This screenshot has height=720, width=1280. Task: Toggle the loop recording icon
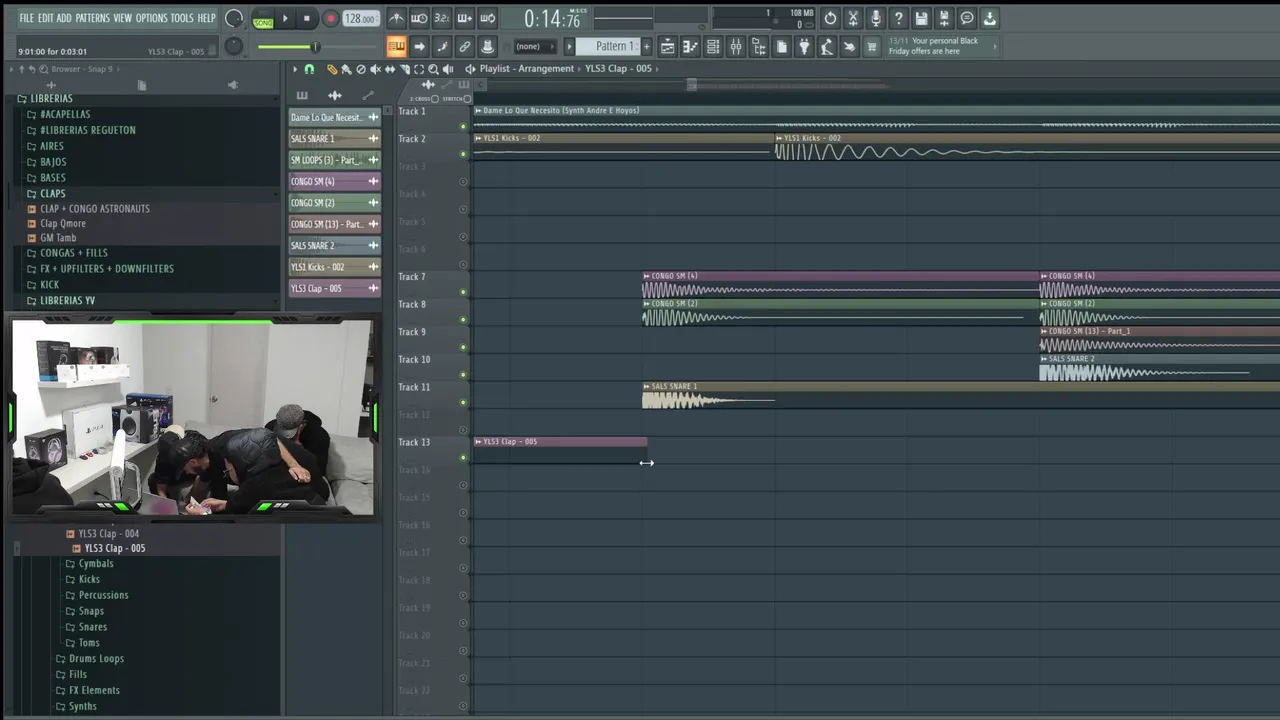[487, 18]
